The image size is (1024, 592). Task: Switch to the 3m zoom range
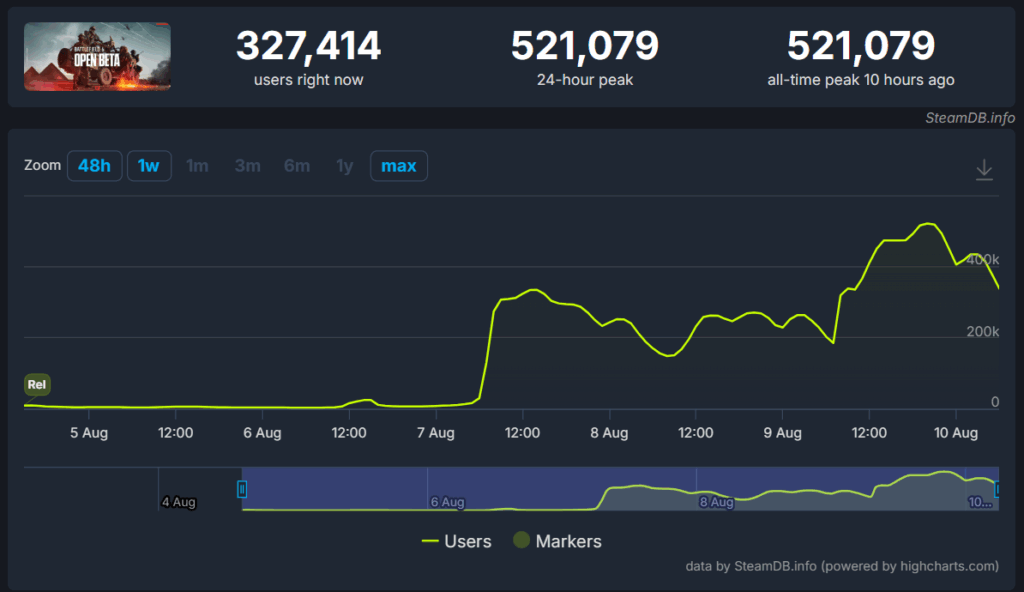[x=247, y=166]
